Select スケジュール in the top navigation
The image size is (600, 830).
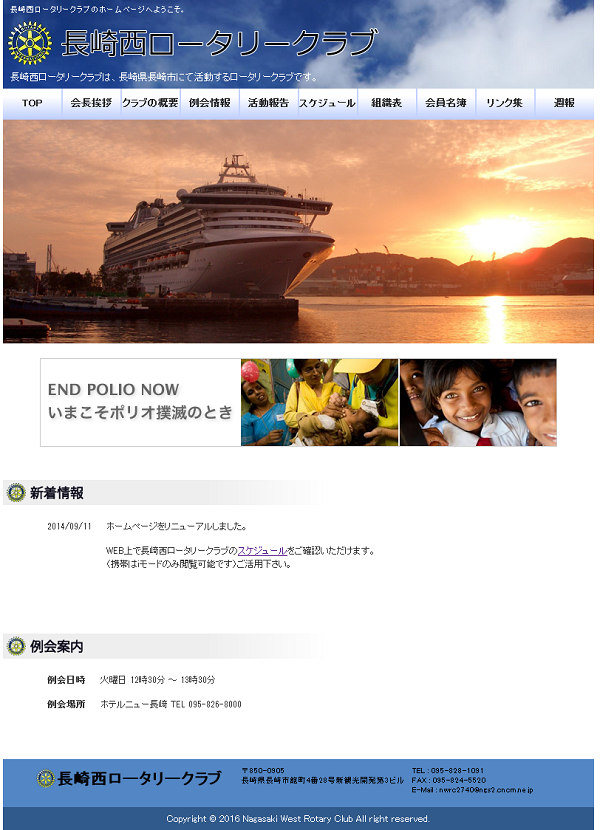(x=328, y=103)
